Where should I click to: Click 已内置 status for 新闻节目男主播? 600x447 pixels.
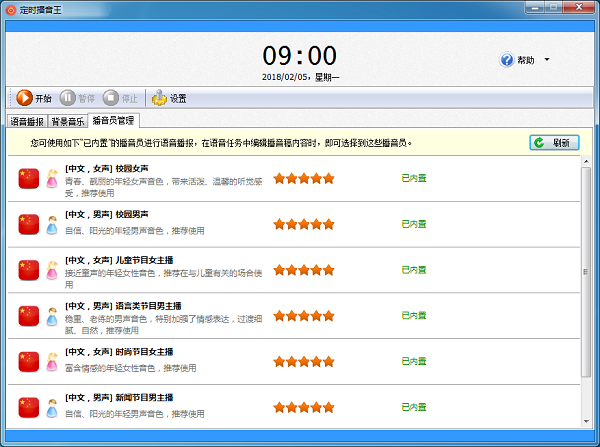pyautogui.click(x=414, y=407)
